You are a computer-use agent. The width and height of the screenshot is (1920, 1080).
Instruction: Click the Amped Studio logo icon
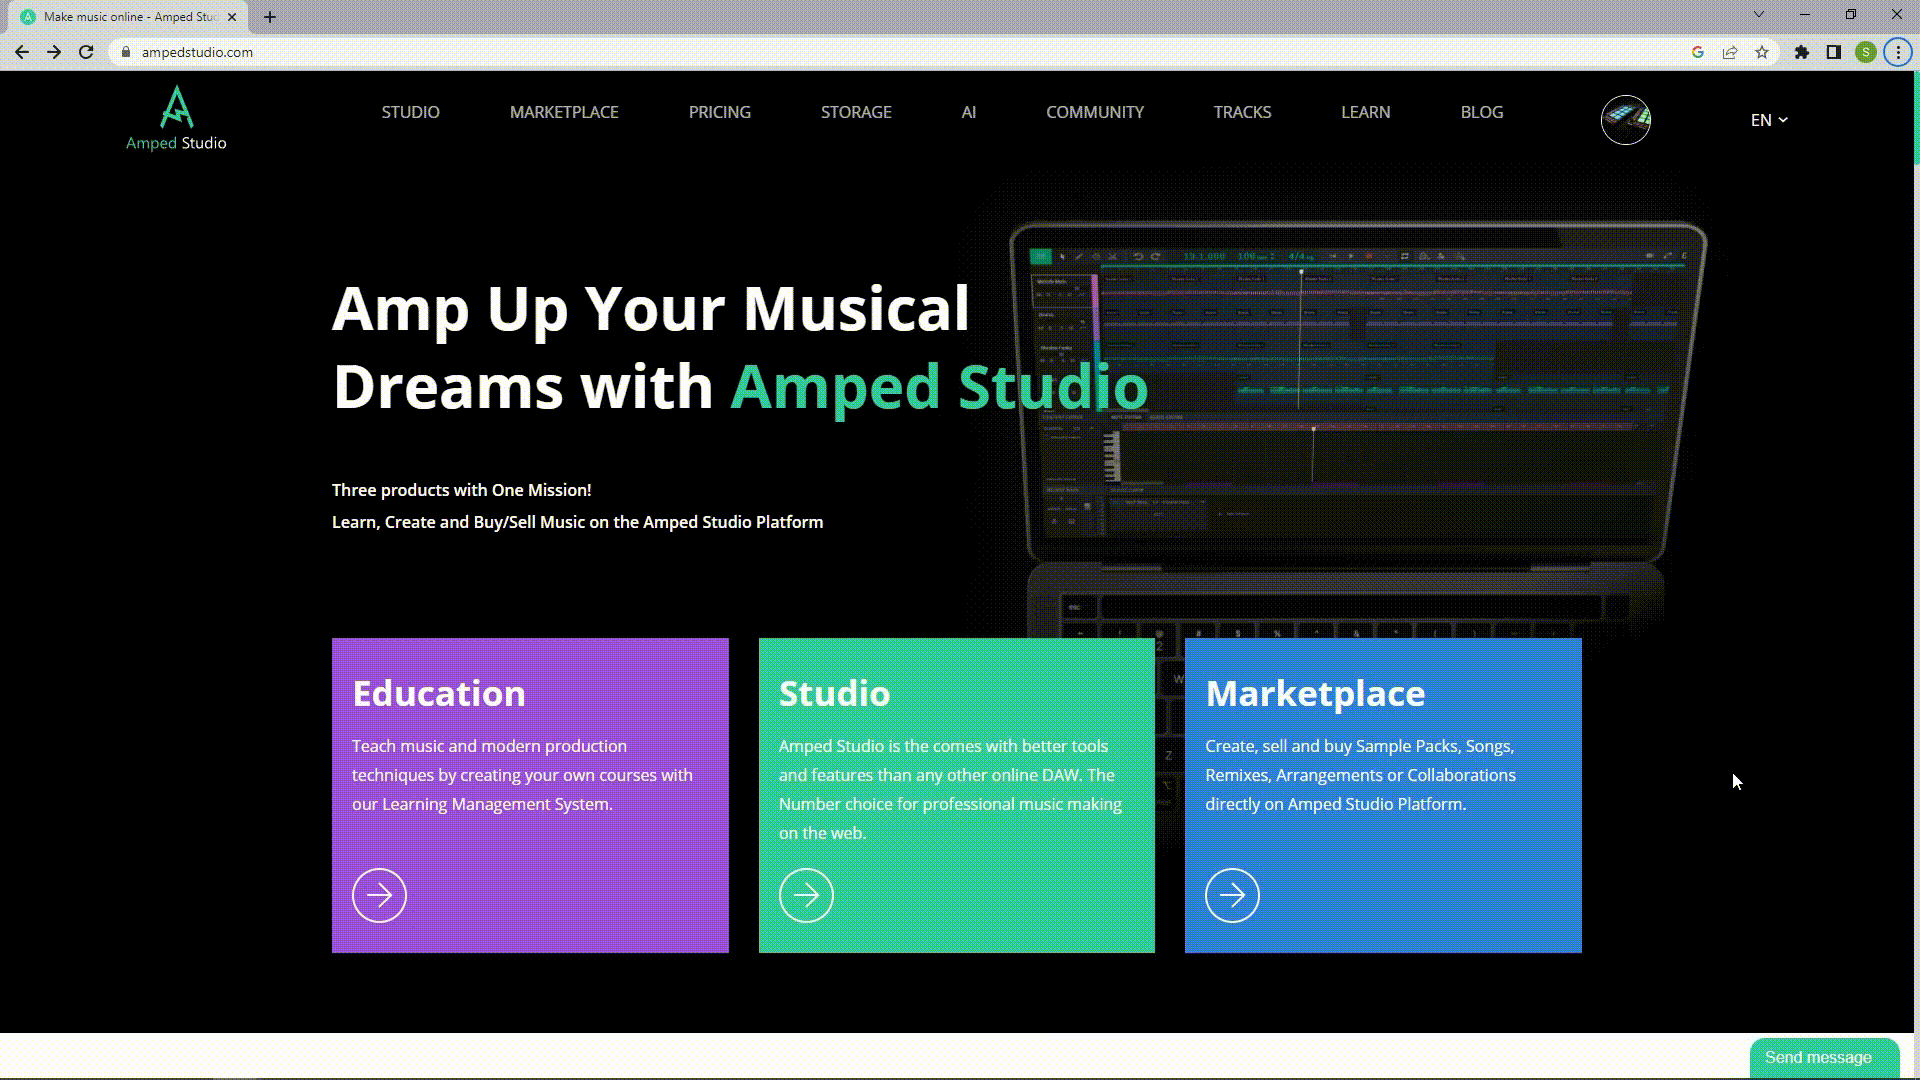coord(175,105)
